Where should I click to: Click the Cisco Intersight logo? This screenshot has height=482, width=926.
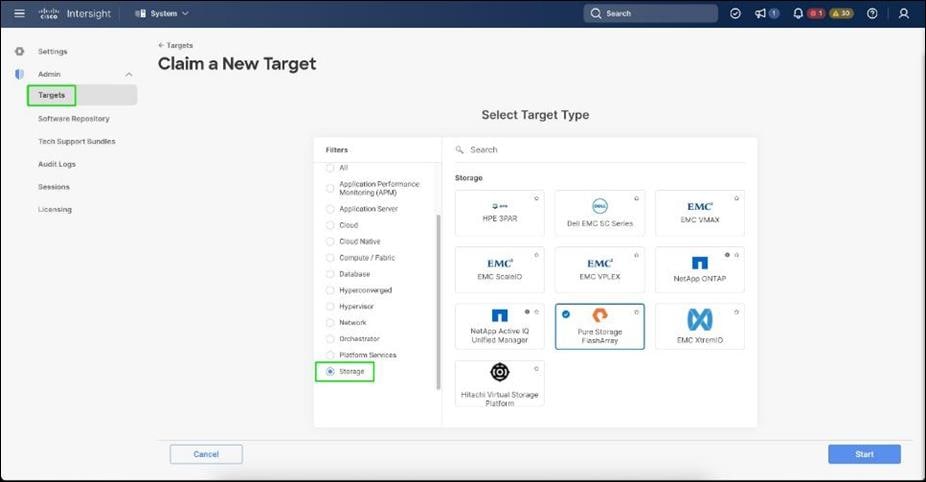(74, 13)
